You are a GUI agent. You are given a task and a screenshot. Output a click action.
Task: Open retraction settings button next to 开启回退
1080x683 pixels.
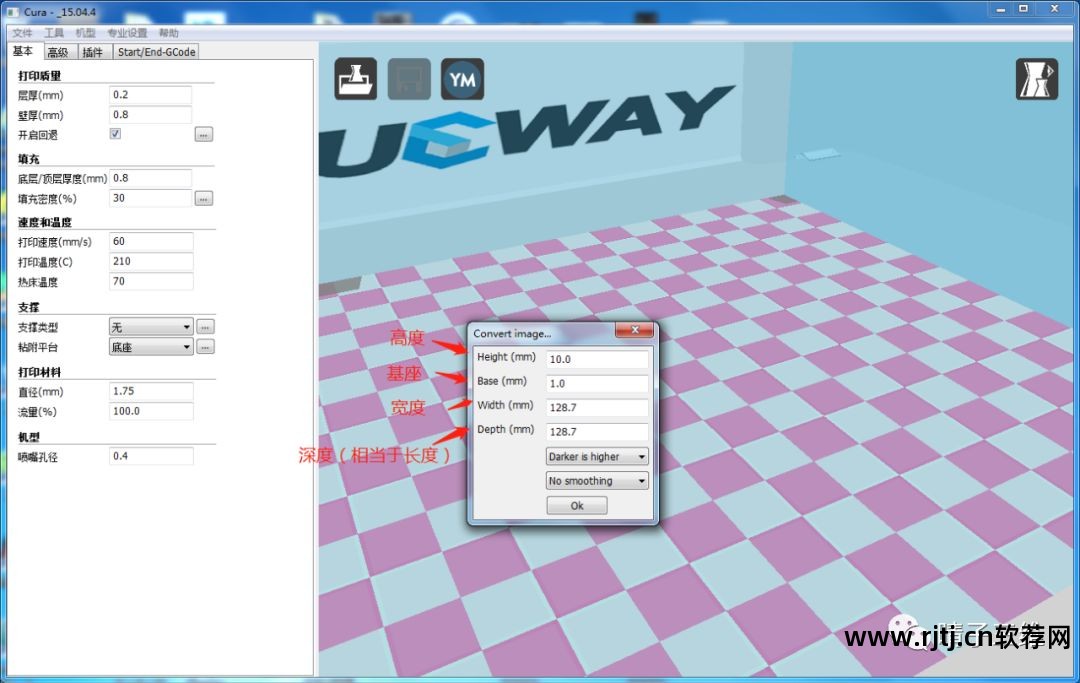[204, 135]
